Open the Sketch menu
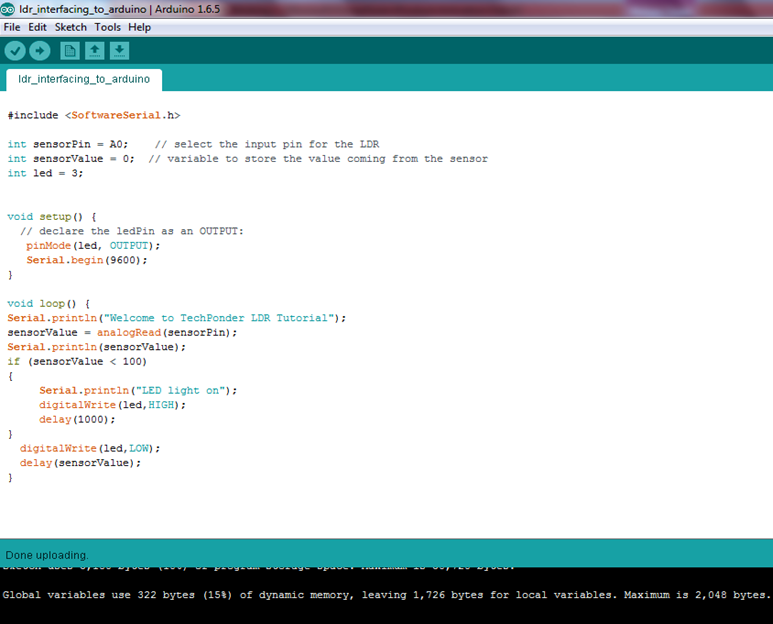This screenshot has height=624, width=773. coord(70,27)
